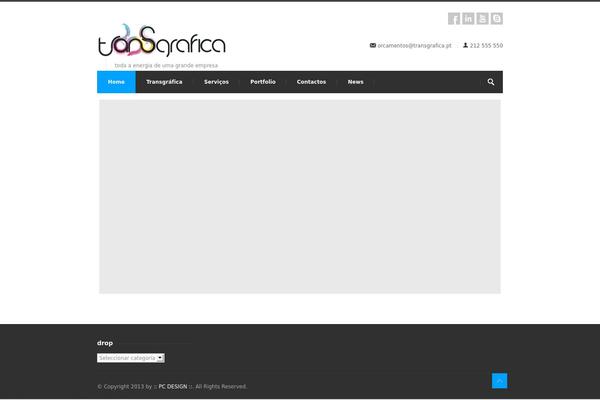Click the rightmost social icon in header
This screenshot has width=600, height=400.
[497, 18]
